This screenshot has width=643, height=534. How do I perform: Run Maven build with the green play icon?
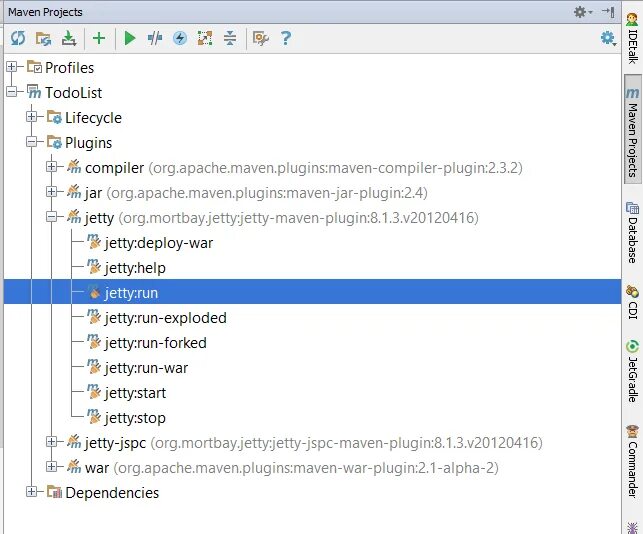pos(130,39)
